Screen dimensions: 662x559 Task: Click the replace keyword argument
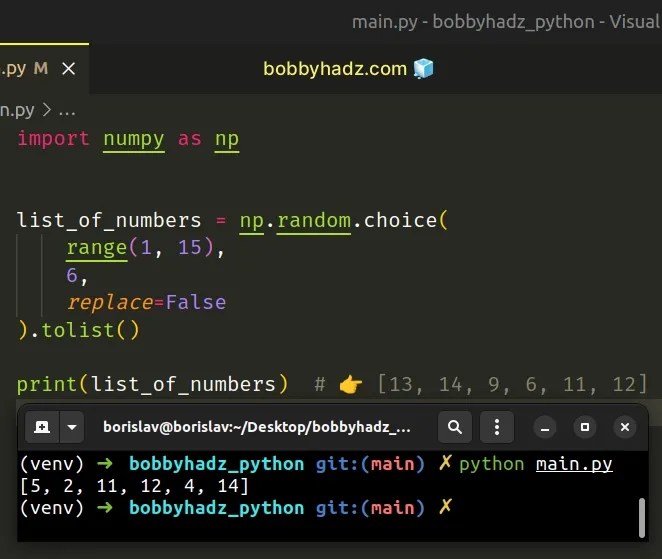(110, 303)
